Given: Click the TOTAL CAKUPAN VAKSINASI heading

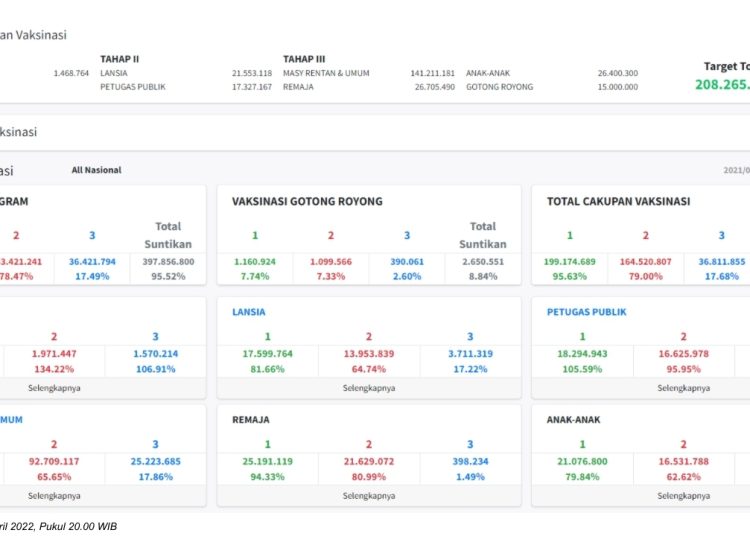Looking at the screenshot, I should click(x=618, y=201).
